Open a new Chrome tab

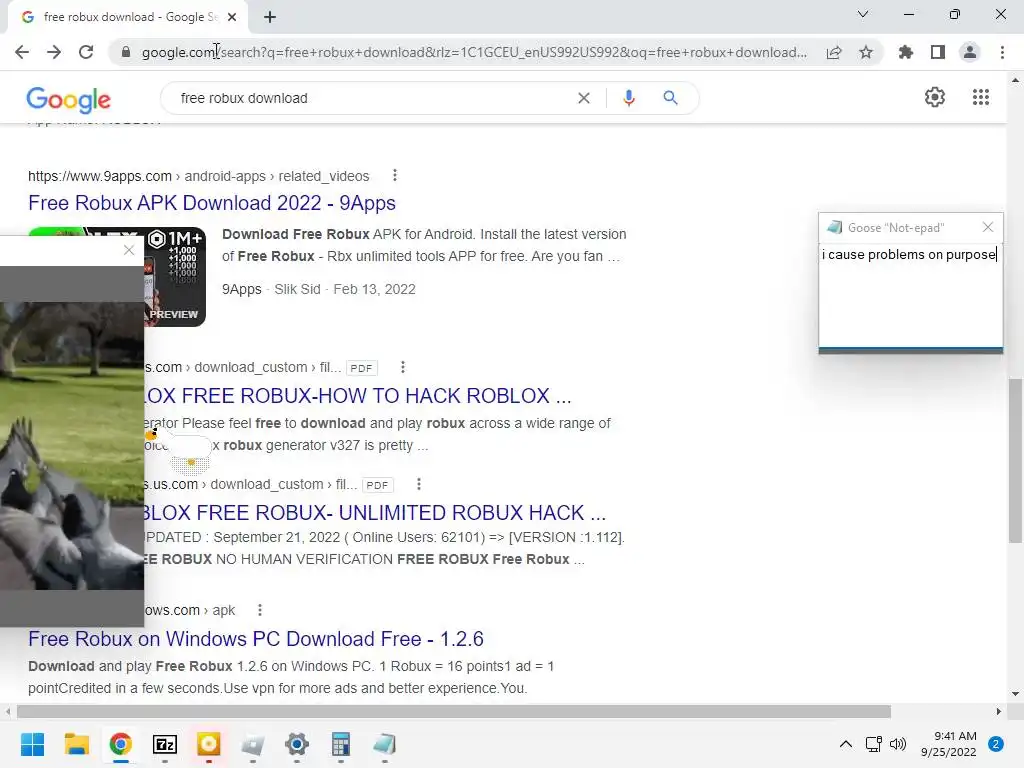pyautogui.click(x=270, y=17)
